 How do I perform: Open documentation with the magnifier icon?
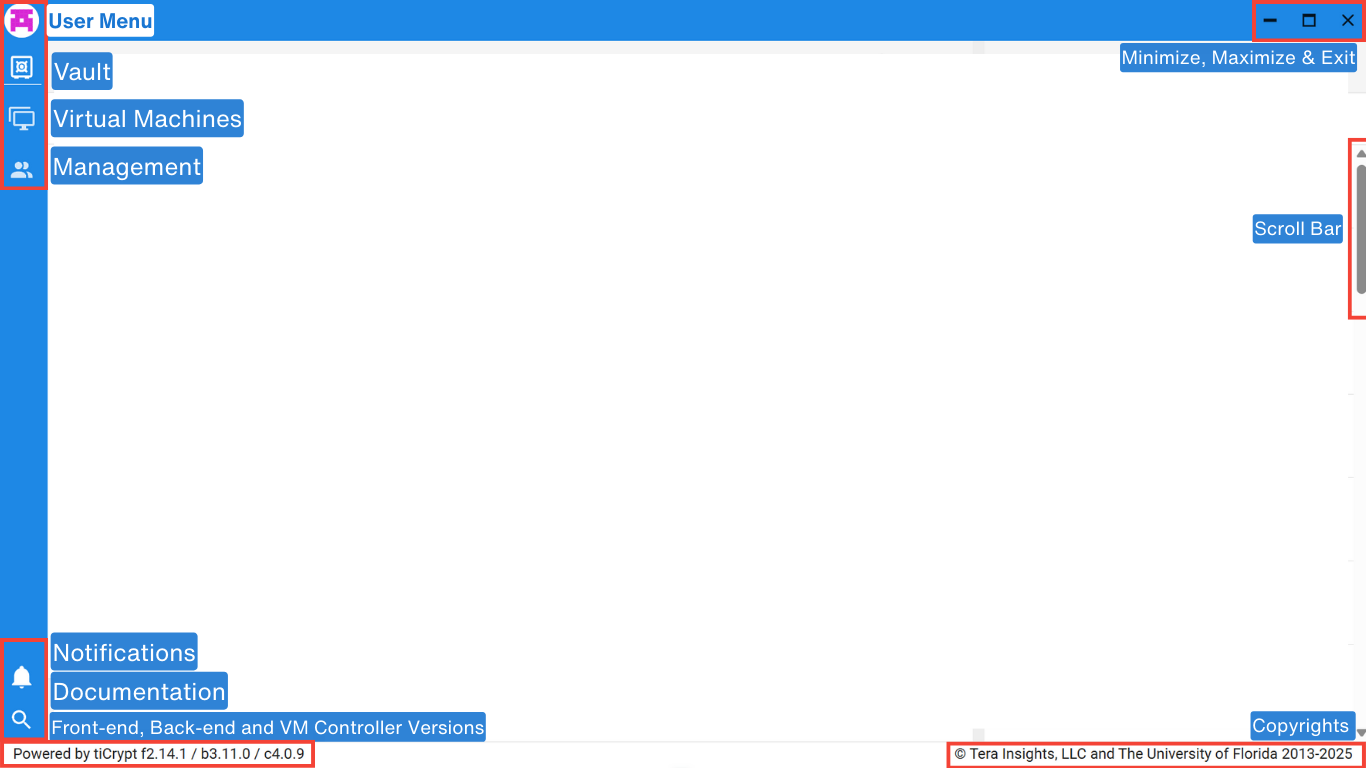point(21,719)
